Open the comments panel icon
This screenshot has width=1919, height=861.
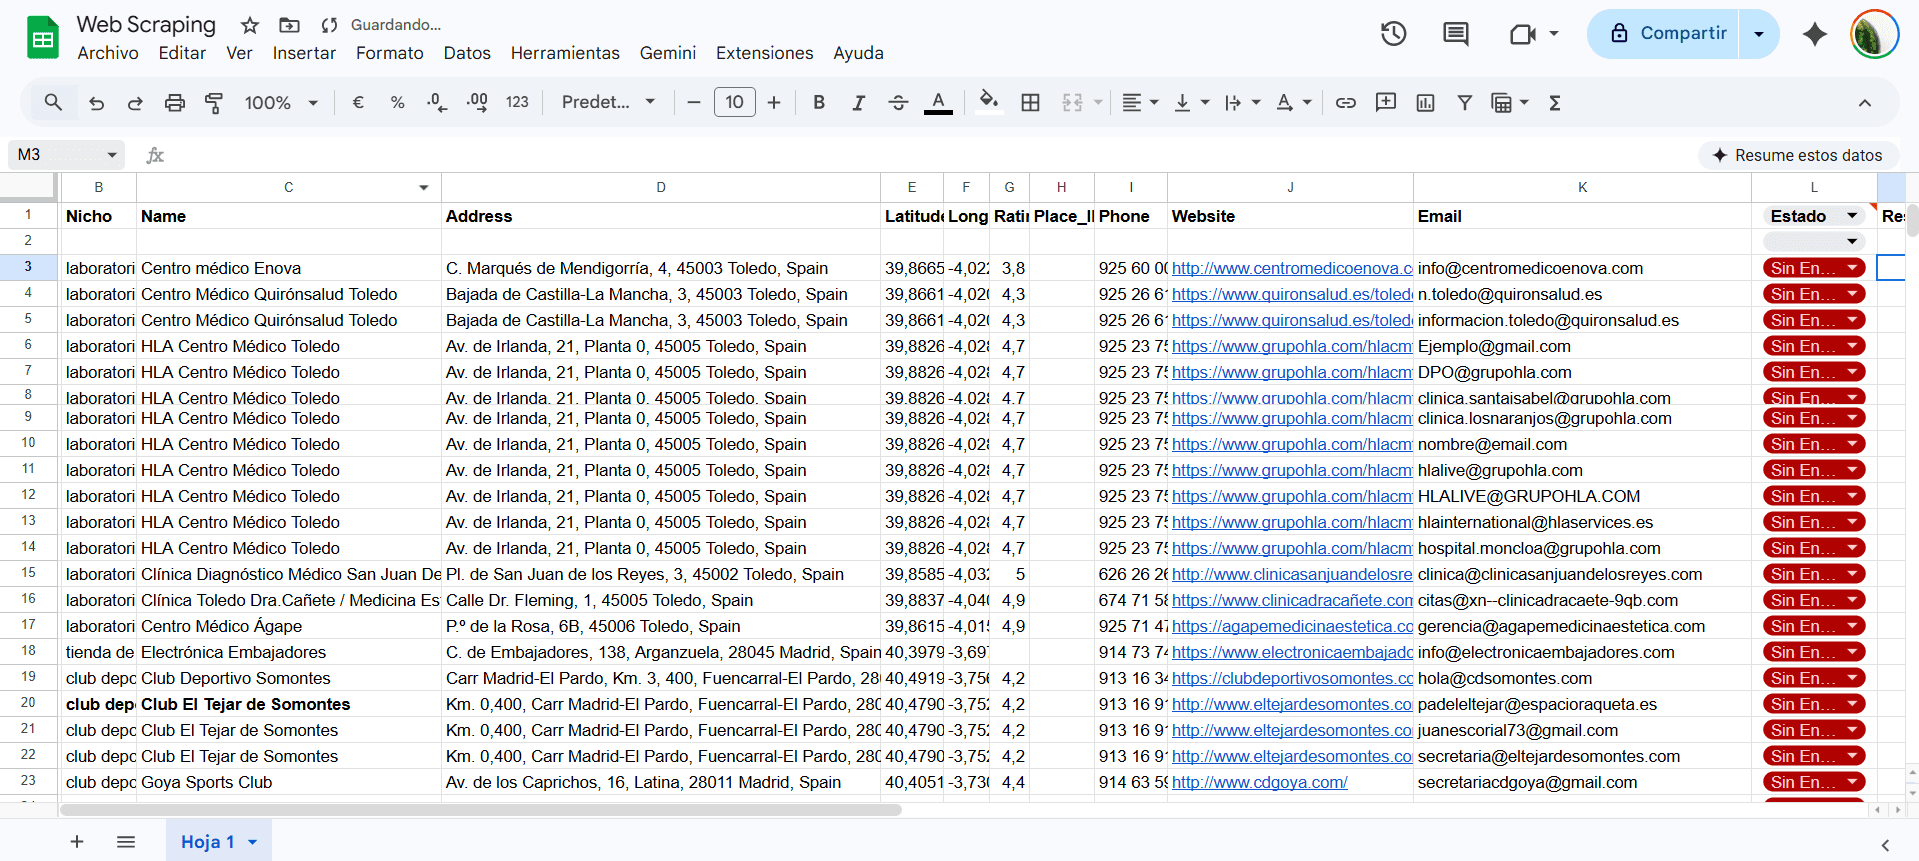[1455, 34]
